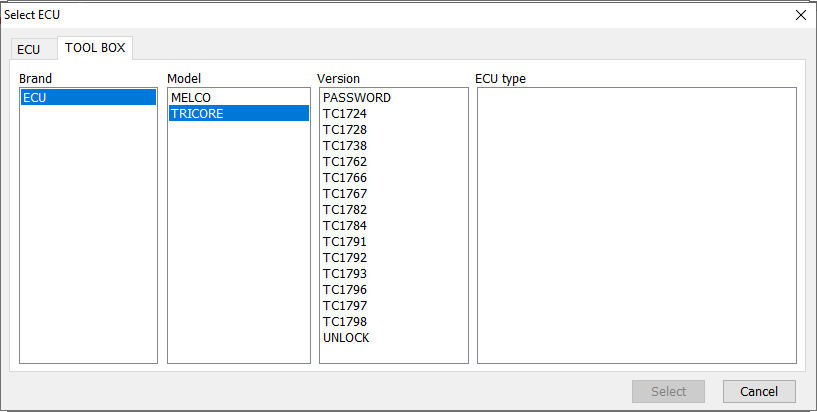Choose version TC1797

point(344,306)
